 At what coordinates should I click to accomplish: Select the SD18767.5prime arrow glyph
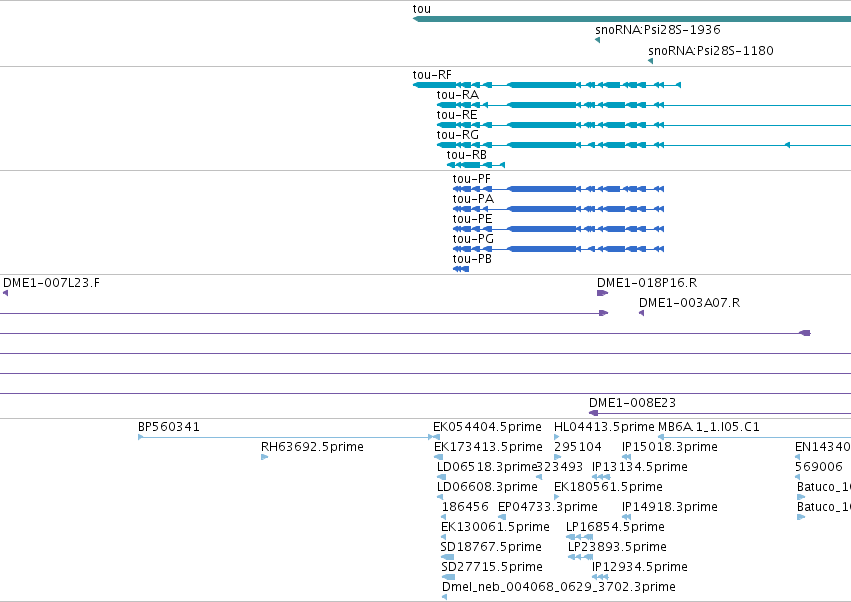coord(447,557)
